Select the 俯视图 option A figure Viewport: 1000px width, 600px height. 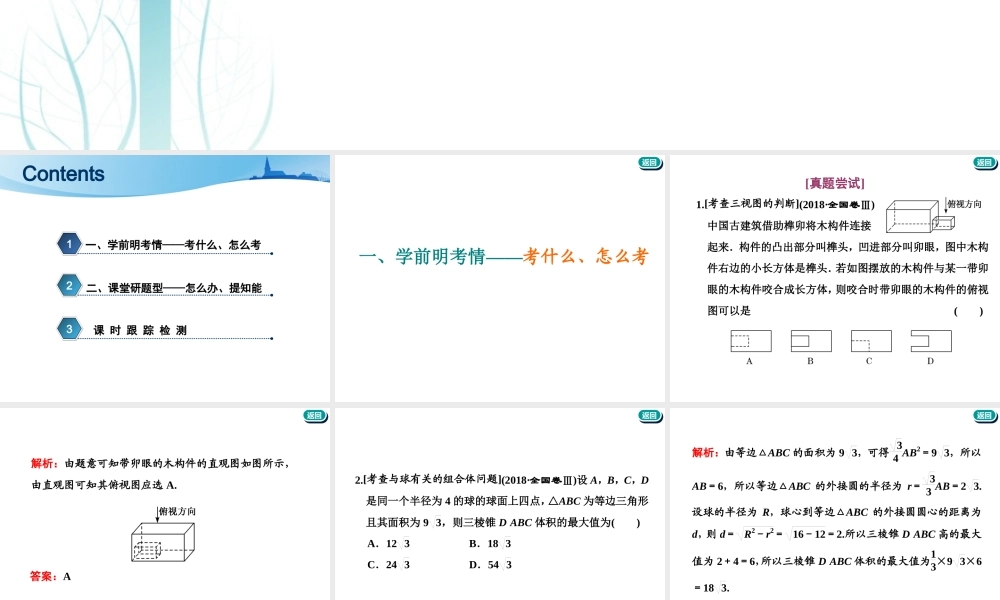[750, 340]
